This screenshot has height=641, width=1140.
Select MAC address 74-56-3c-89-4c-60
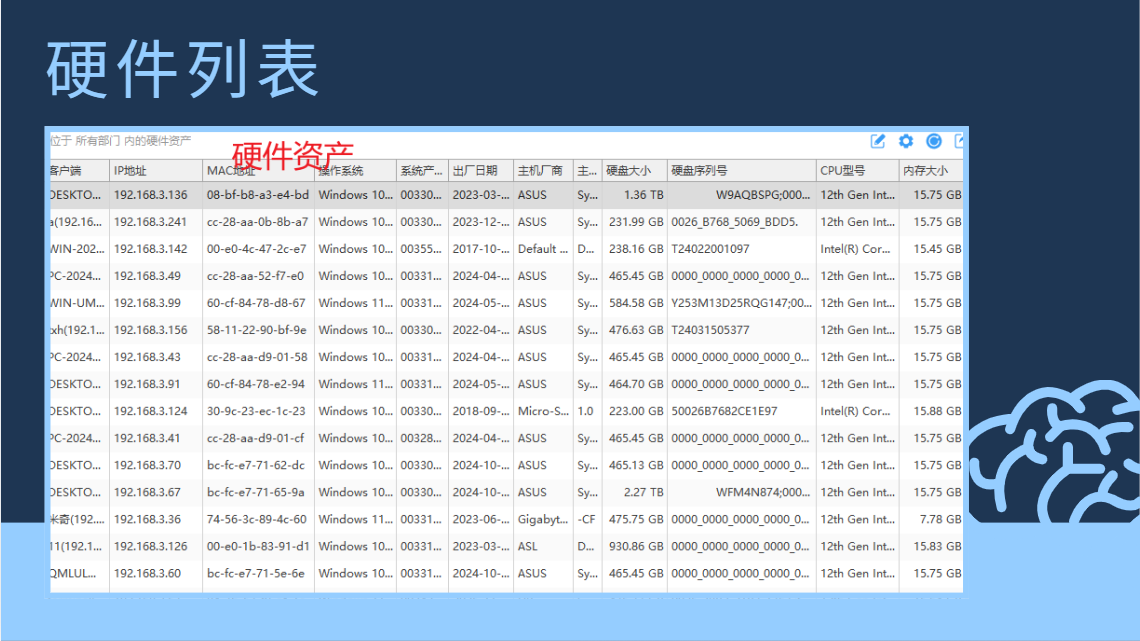click(257, 519)
